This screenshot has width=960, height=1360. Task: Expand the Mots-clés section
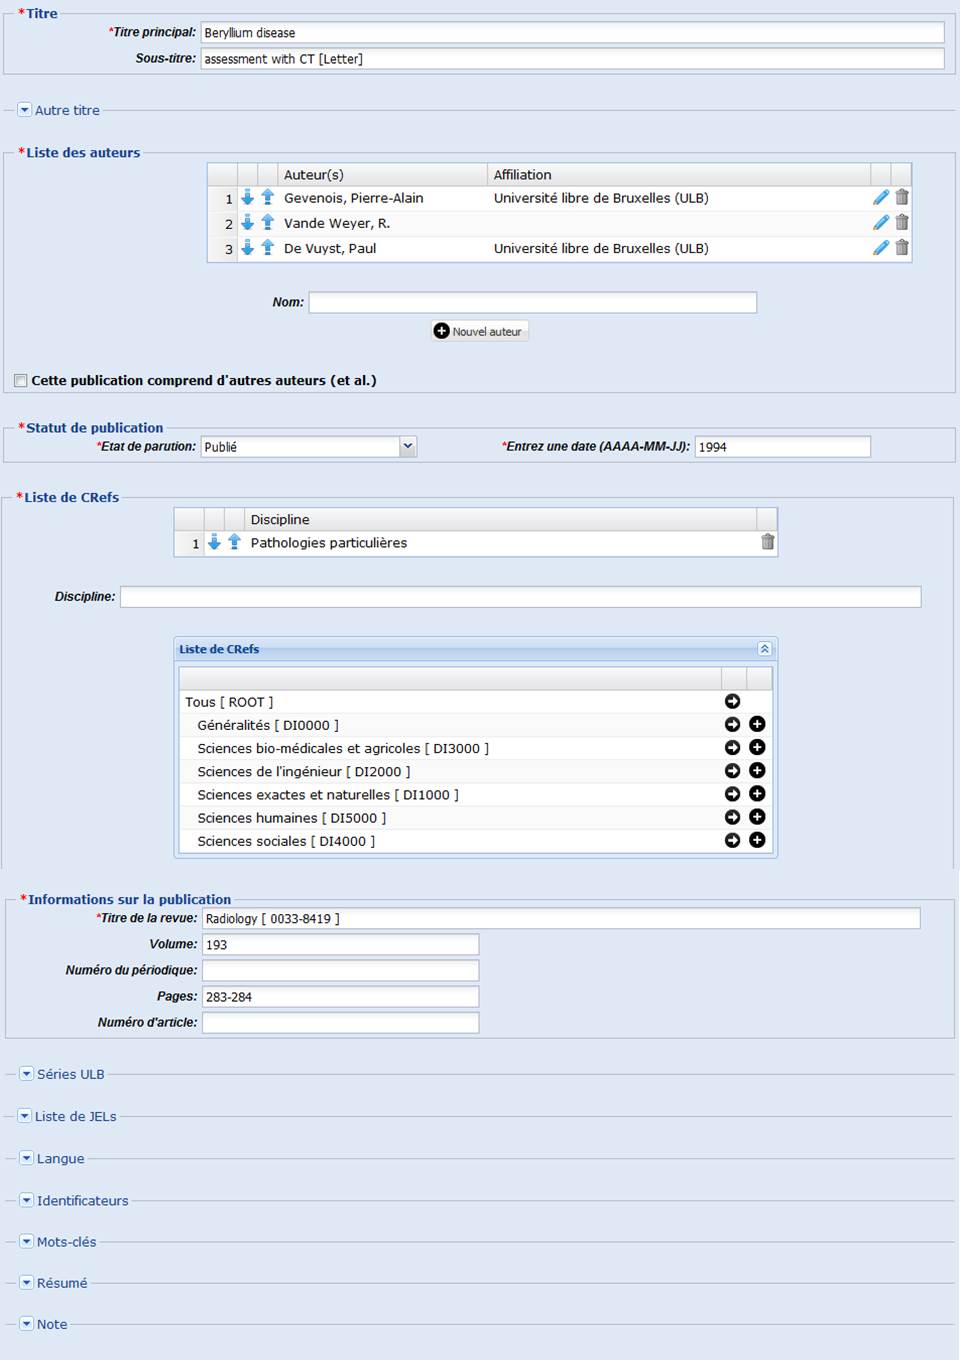click(x=27, y=1242)
